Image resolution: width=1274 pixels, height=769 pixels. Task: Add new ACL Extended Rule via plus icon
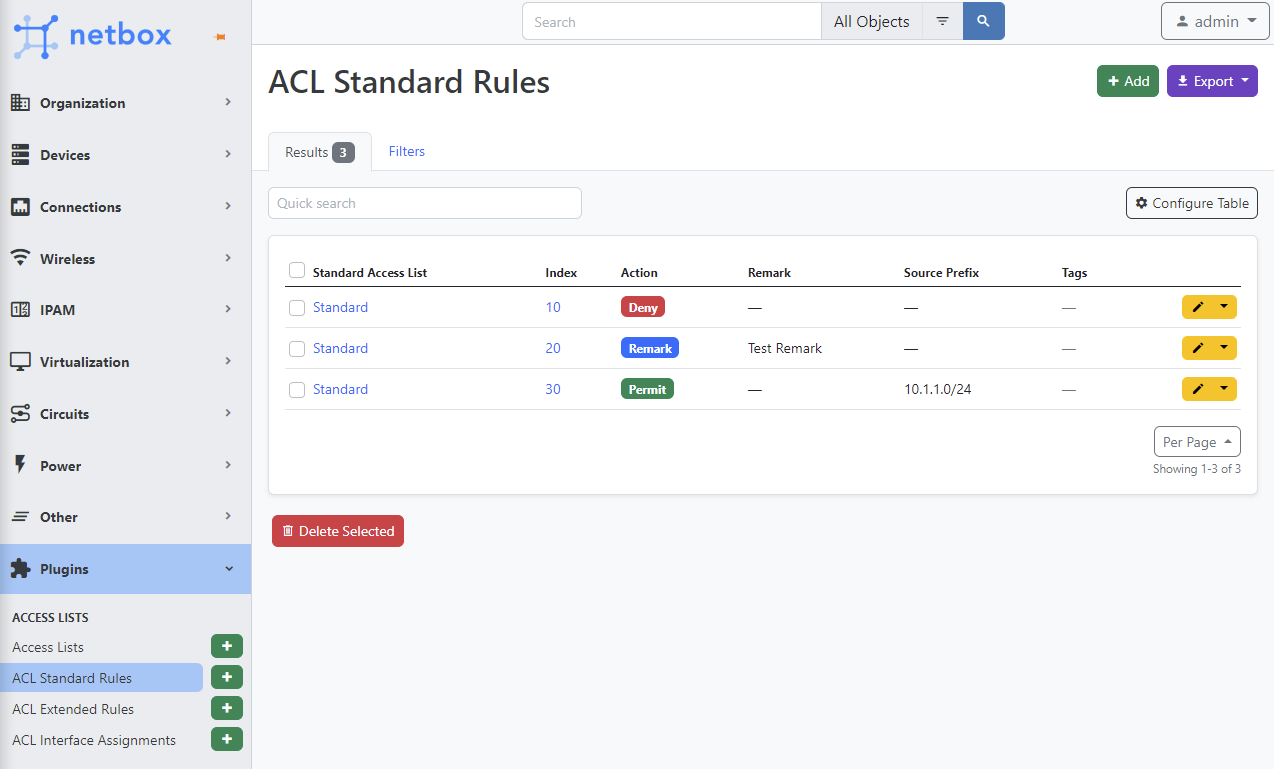click(227, 709)
